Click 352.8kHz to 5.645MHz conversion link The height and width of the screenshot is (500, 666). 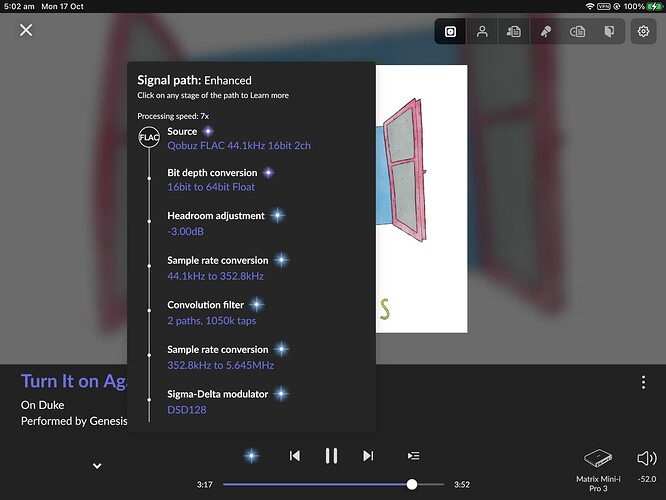(220, 365)
